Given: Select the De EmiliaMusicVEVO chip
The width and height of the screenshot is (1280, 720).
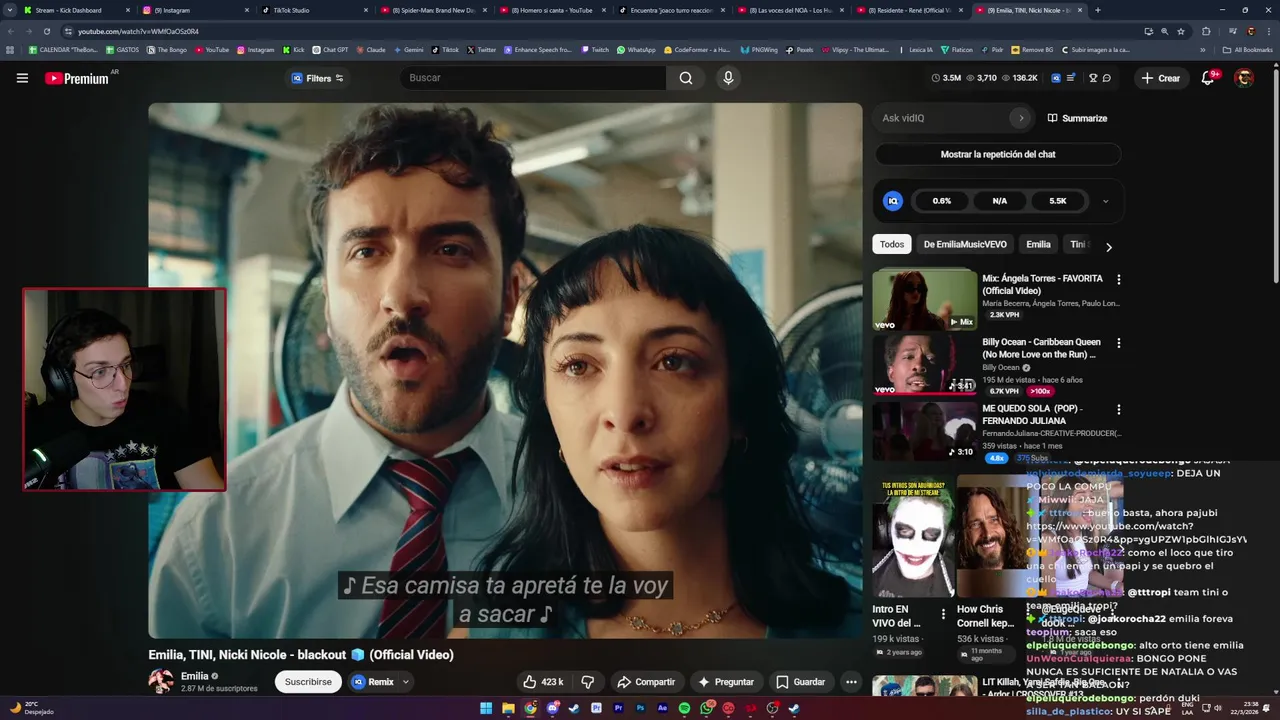Looking at the screenshot, I should pyautogui.click(x=965, y=244).
